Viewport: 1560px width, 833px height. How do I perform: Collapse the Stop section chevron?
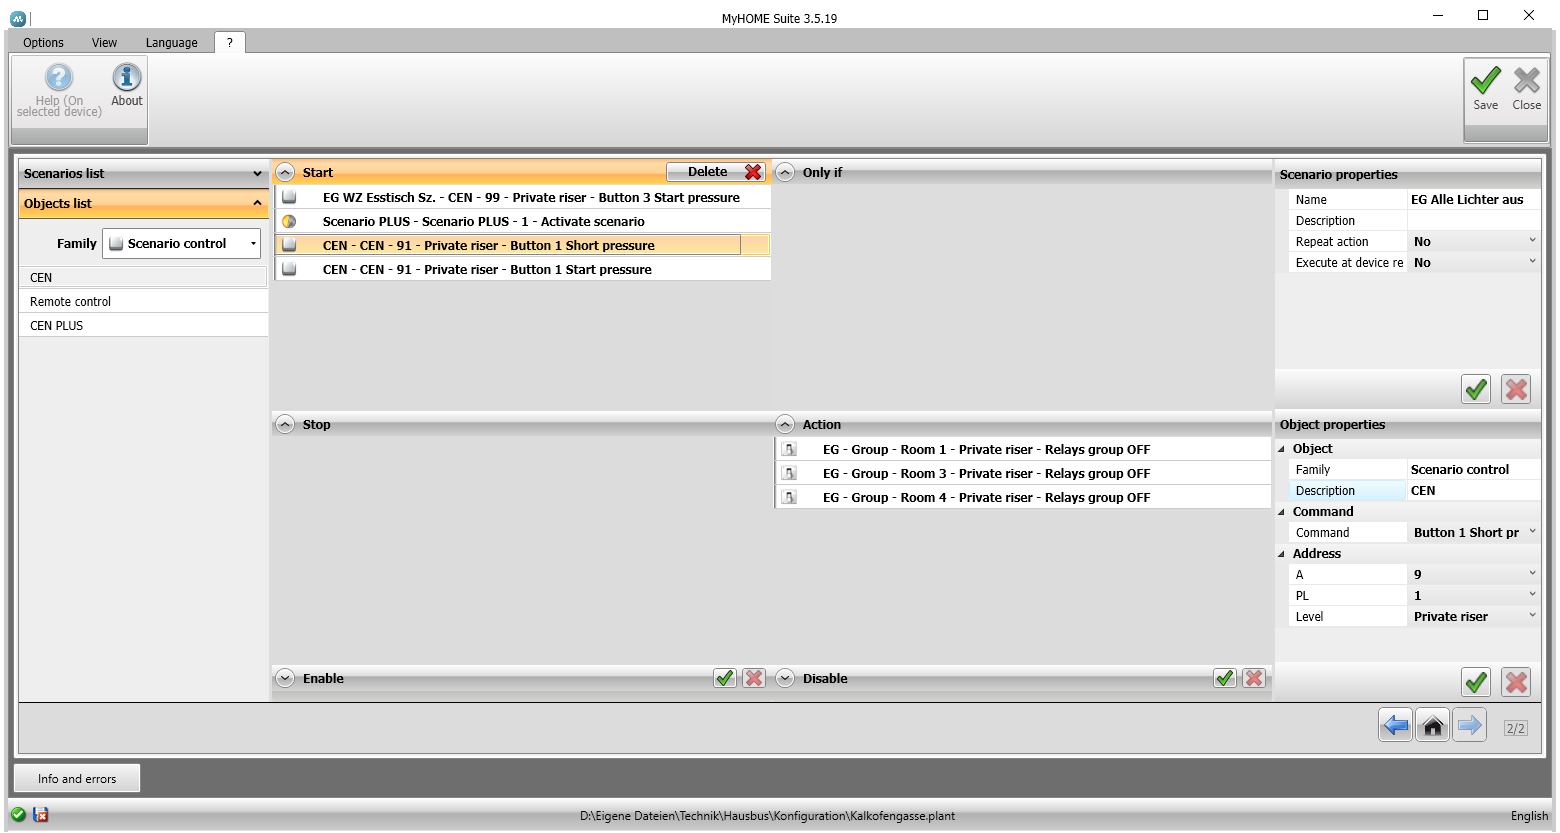click(x=286, y=424)
